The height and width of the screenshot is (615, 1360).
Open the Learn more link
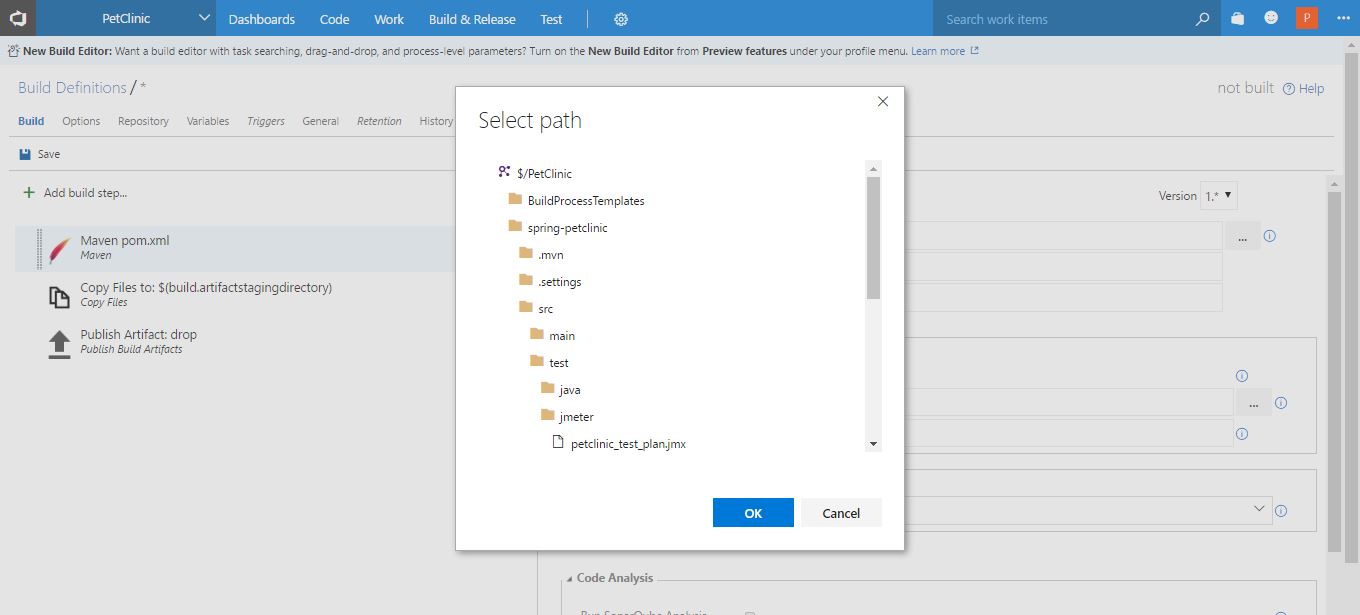click(x=945, y=51)
